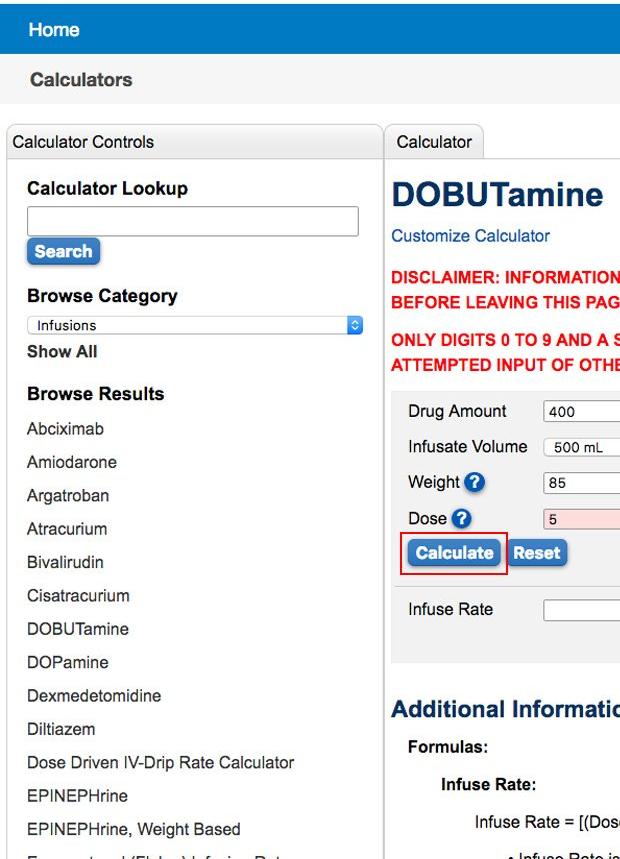Select EPINEPHrine, Weight Based calculator
Screen dimensions: 620x859
coord(133,829)
